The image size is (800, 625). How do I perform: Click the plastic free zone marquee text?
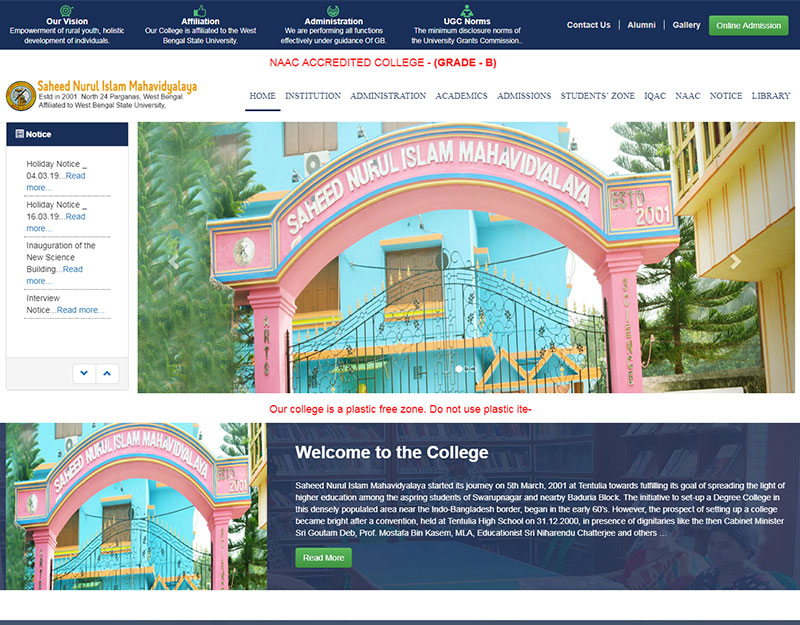click(401, 409)
